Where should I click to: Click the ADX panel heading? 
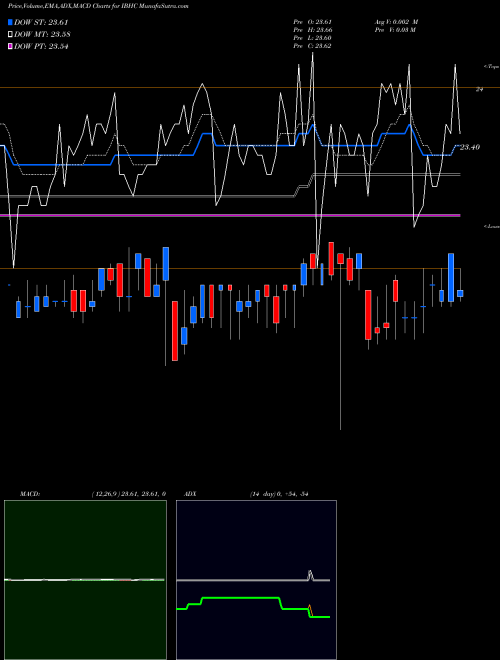pos(189,494)
